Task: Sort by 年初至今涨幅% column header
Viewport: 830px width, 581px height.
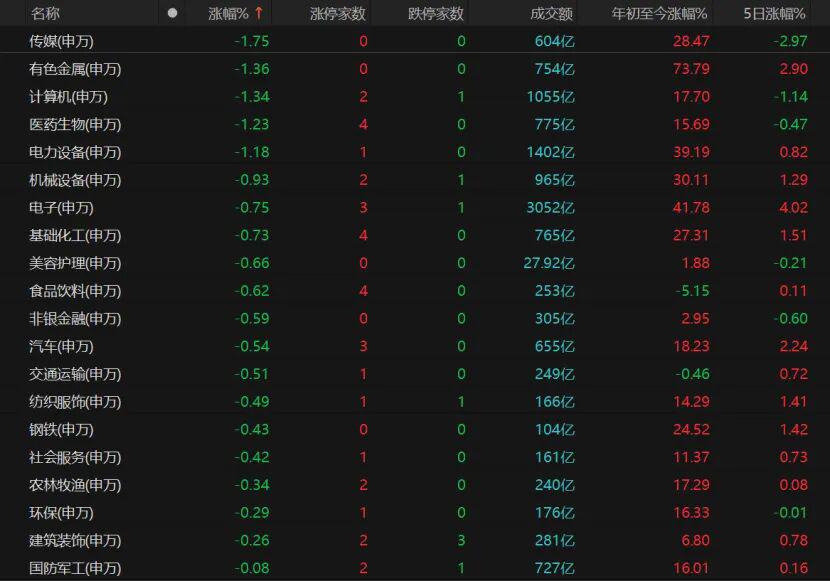Action: click(x=660, y=13)
